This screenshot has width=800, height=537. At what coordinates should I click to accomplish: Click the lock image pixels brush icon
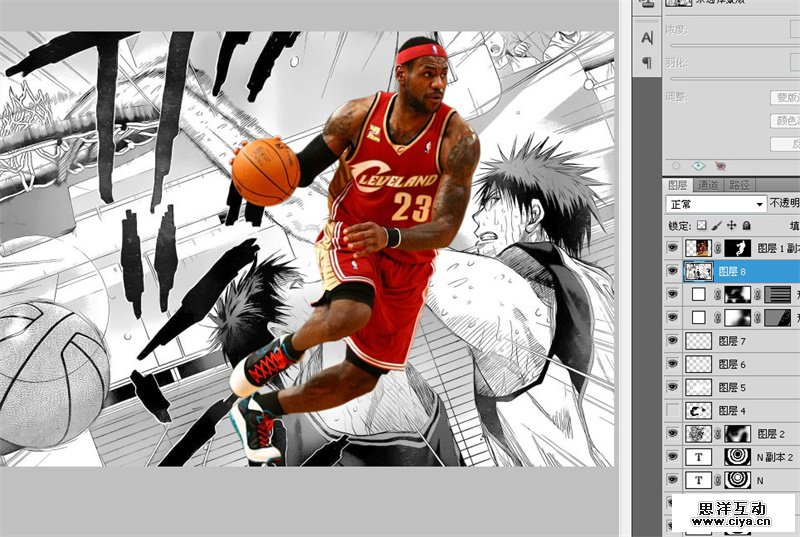coord(716,226)
